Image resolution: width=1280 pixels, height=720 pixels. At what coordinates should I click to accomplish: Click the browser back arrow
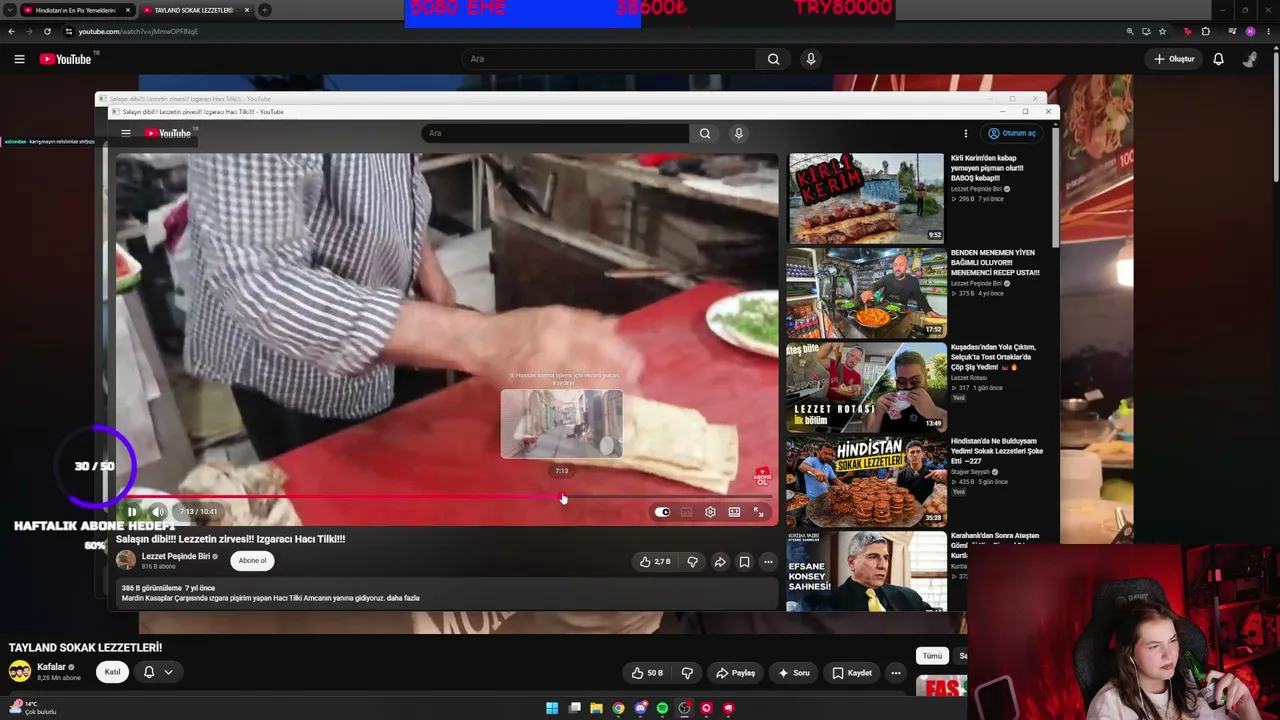click(x=11, y=31)
